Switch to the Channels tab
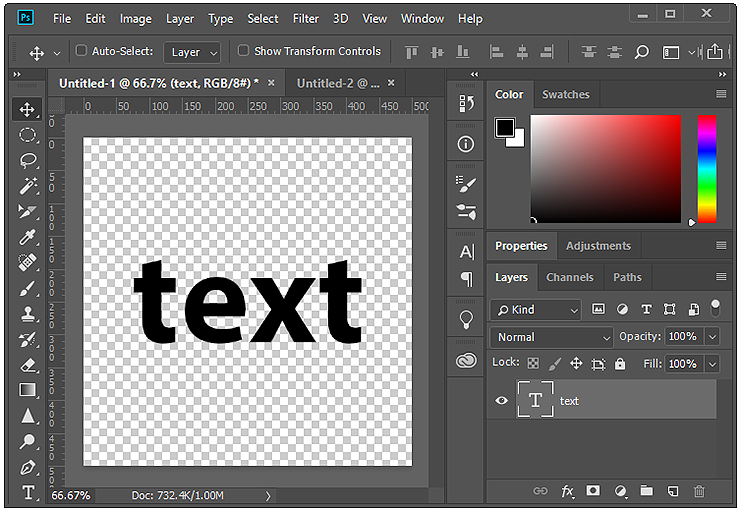This screenshot has width=740, height=511. click(570, 277)
